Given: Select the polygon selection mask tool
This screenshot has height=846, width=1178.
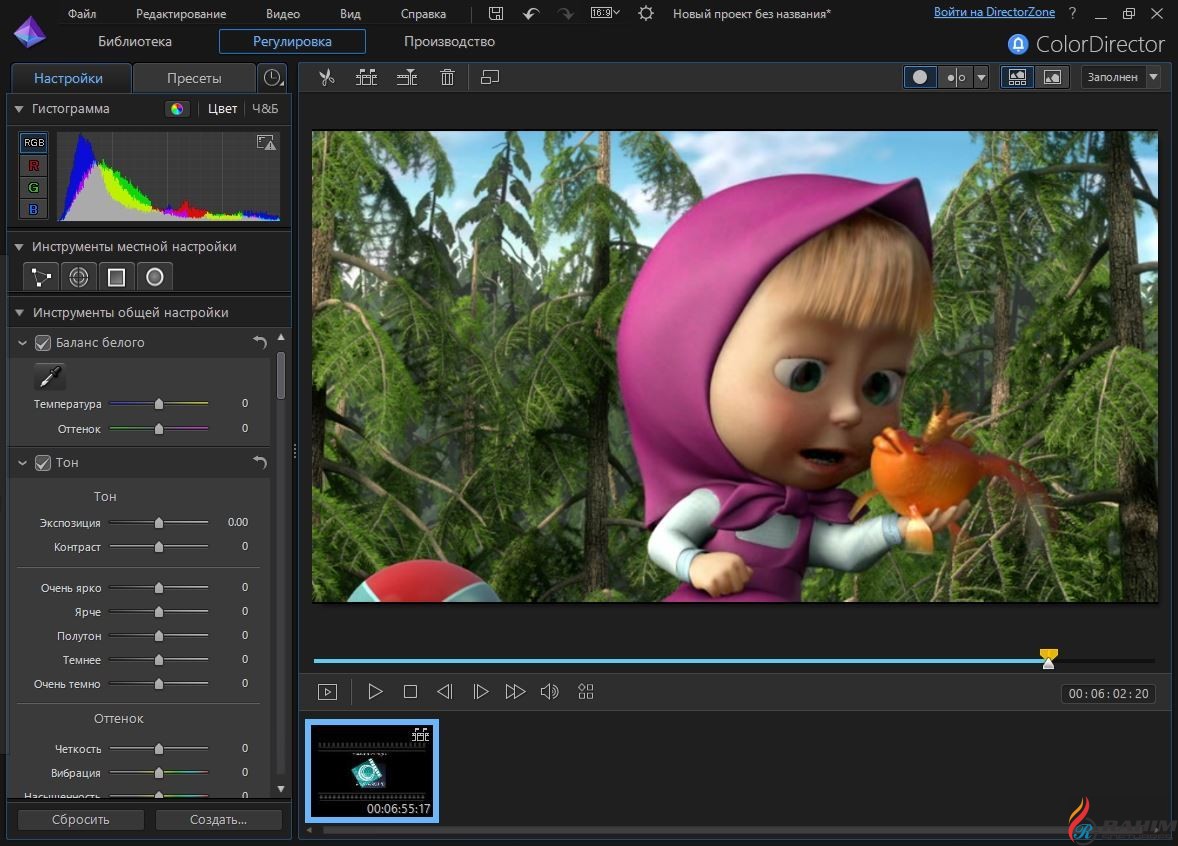Looking at the screenshot, I should point(41,277).
